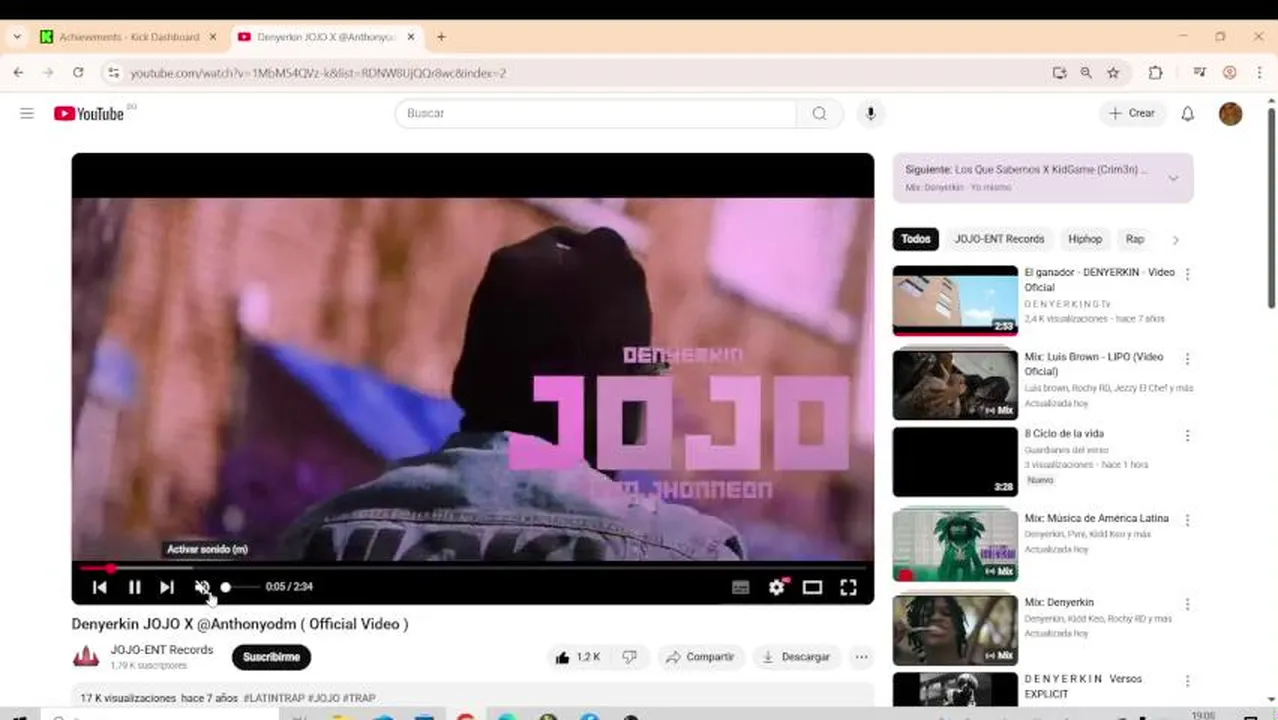Open the notifications bell
Screen dimensions: 1278x720
coord(1187,114)
